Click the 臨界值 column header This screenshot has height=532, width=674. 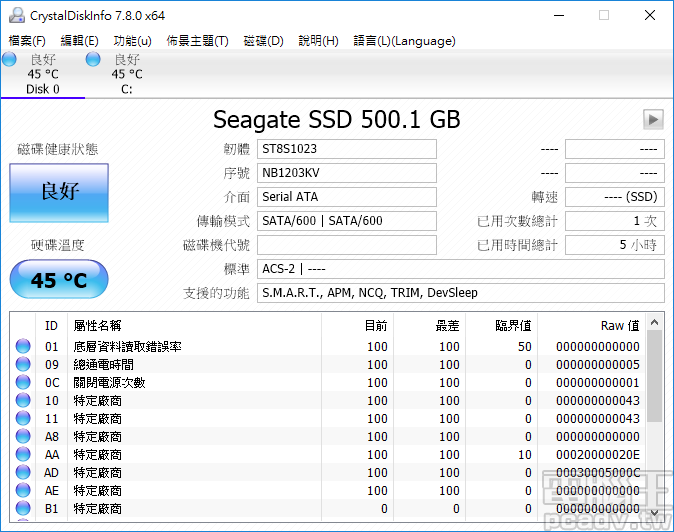[502, 326]
